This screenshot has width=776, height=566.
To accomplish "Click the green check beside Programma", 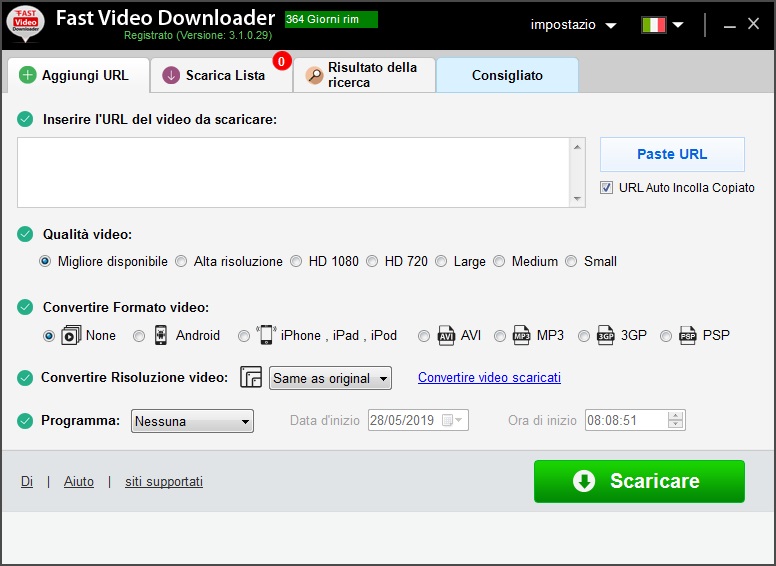I will coord(25,421).
